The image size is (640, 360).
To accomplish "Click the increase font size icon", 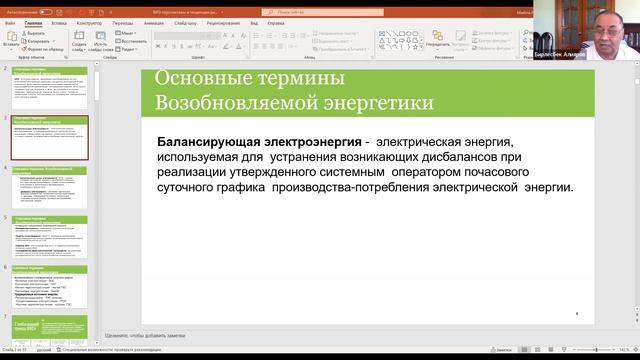I will [225, 36].
